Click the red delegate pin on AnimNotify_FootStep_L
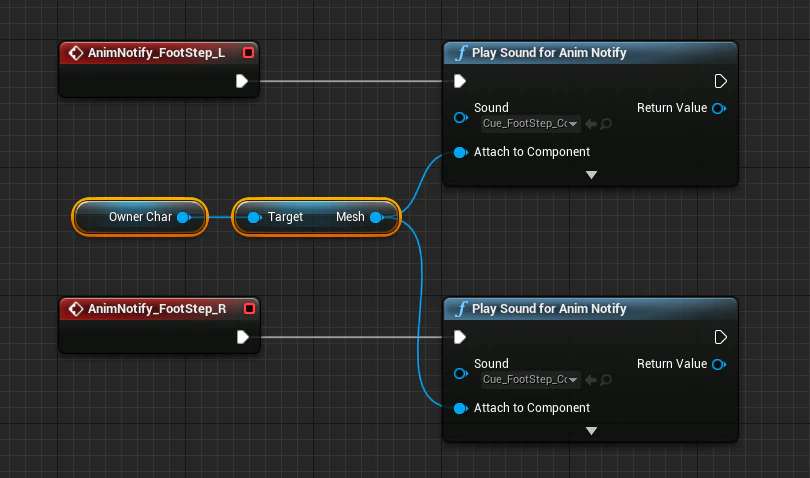 (248, 53)
